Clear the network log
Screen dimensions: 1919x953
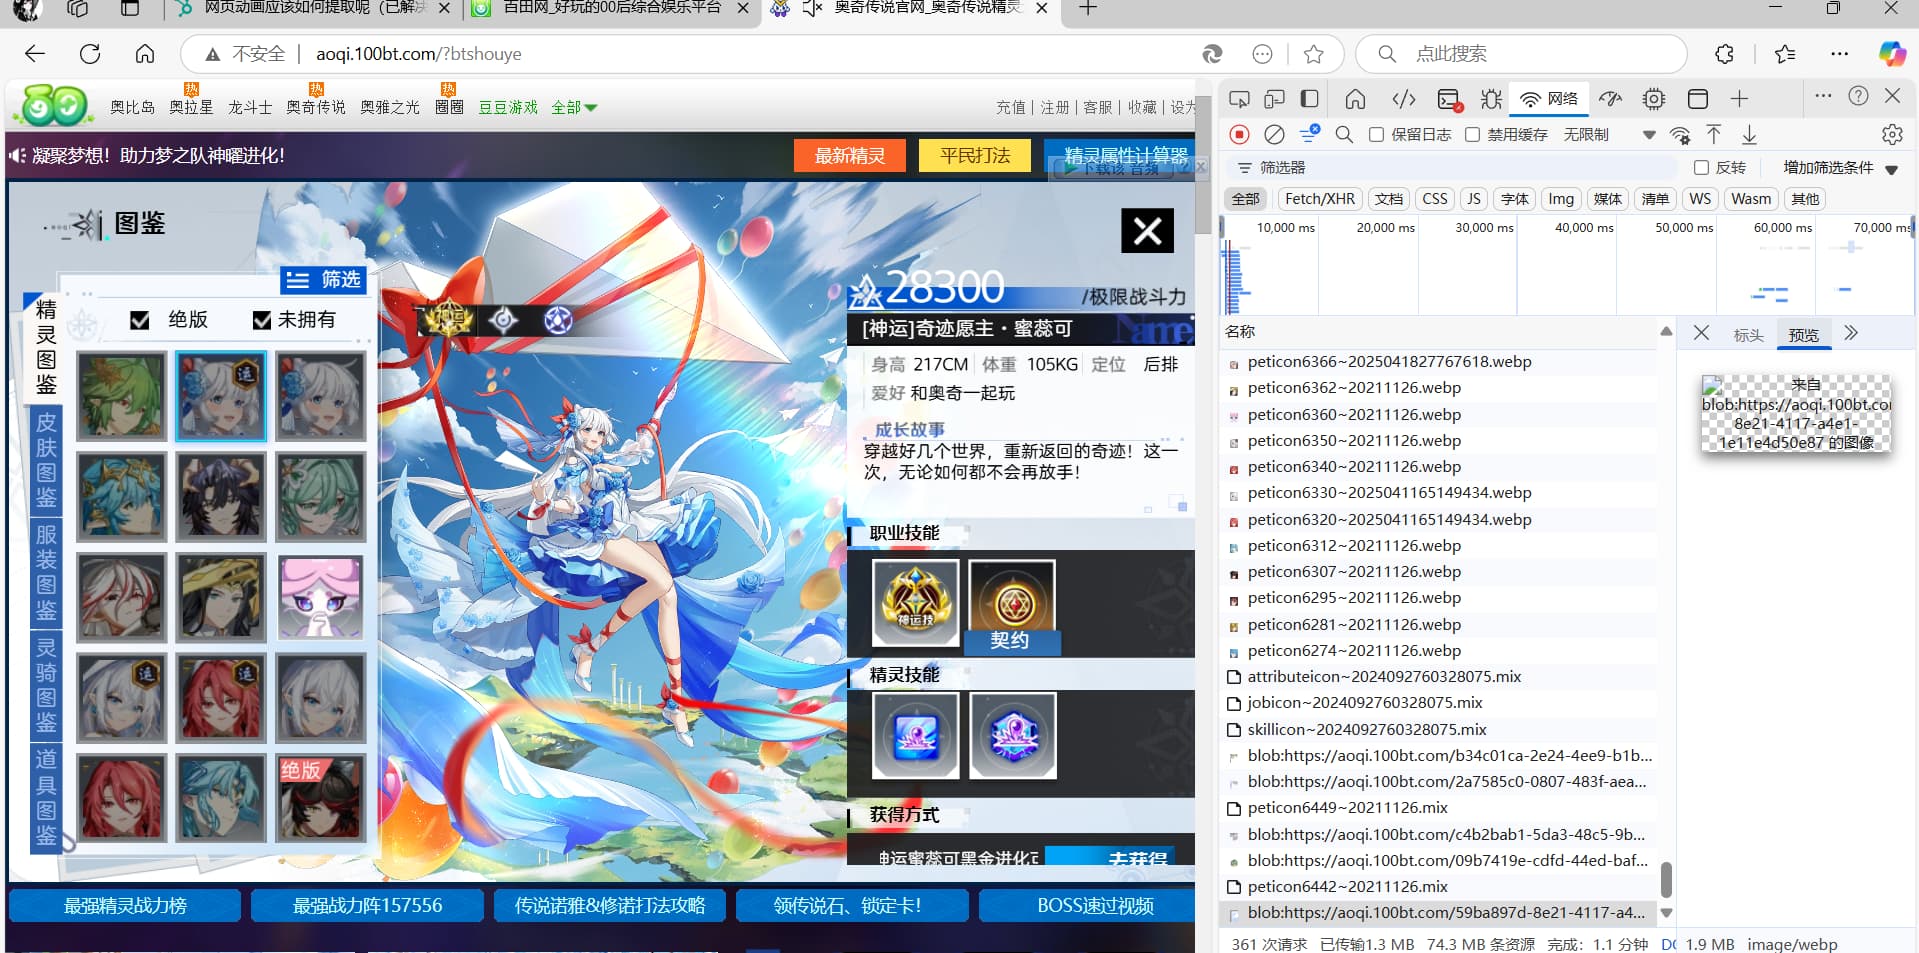point(1274,134)
